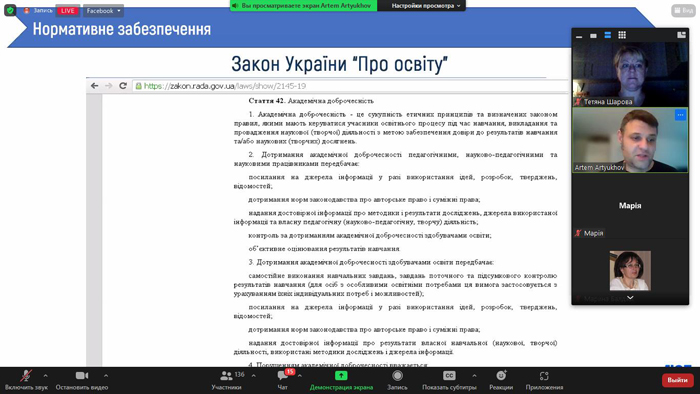Image resolution: width=700 pixels, height=394 pixels.
Task: Select Тетяна Шарова video tile
Action: (x=630, y=74)
